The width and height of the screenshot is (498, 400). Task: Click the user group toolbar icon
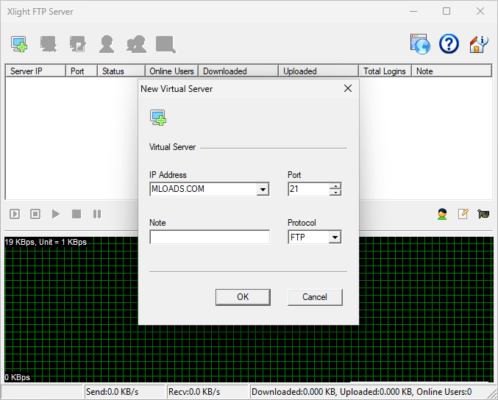(x=136, y=44)
